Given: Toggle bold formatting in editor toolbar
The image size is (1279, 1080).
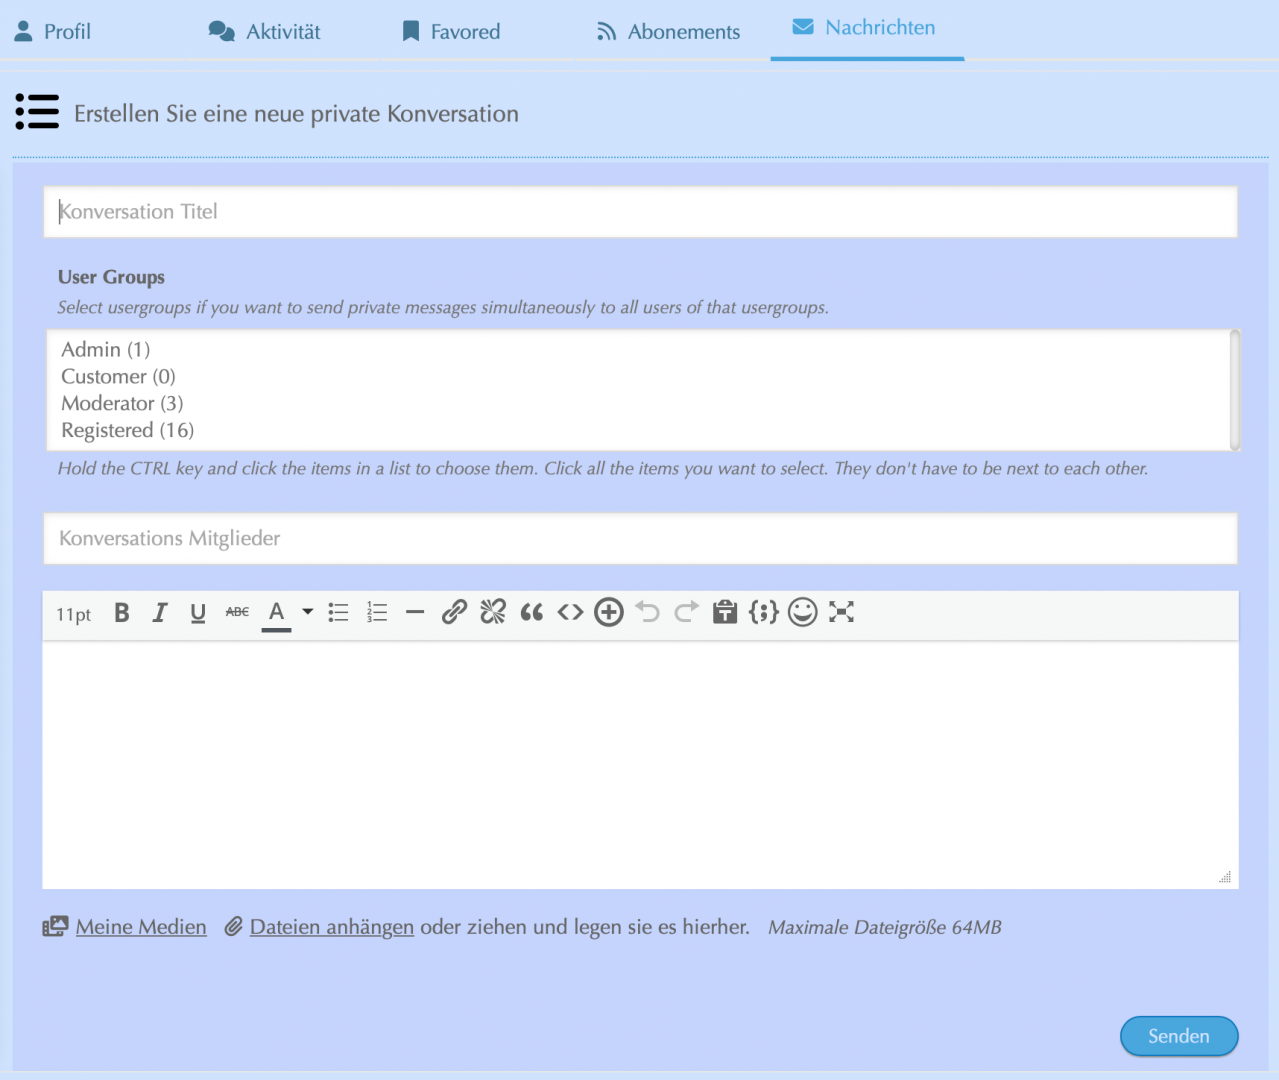Looking at the screenshot, I should point(122,613).
